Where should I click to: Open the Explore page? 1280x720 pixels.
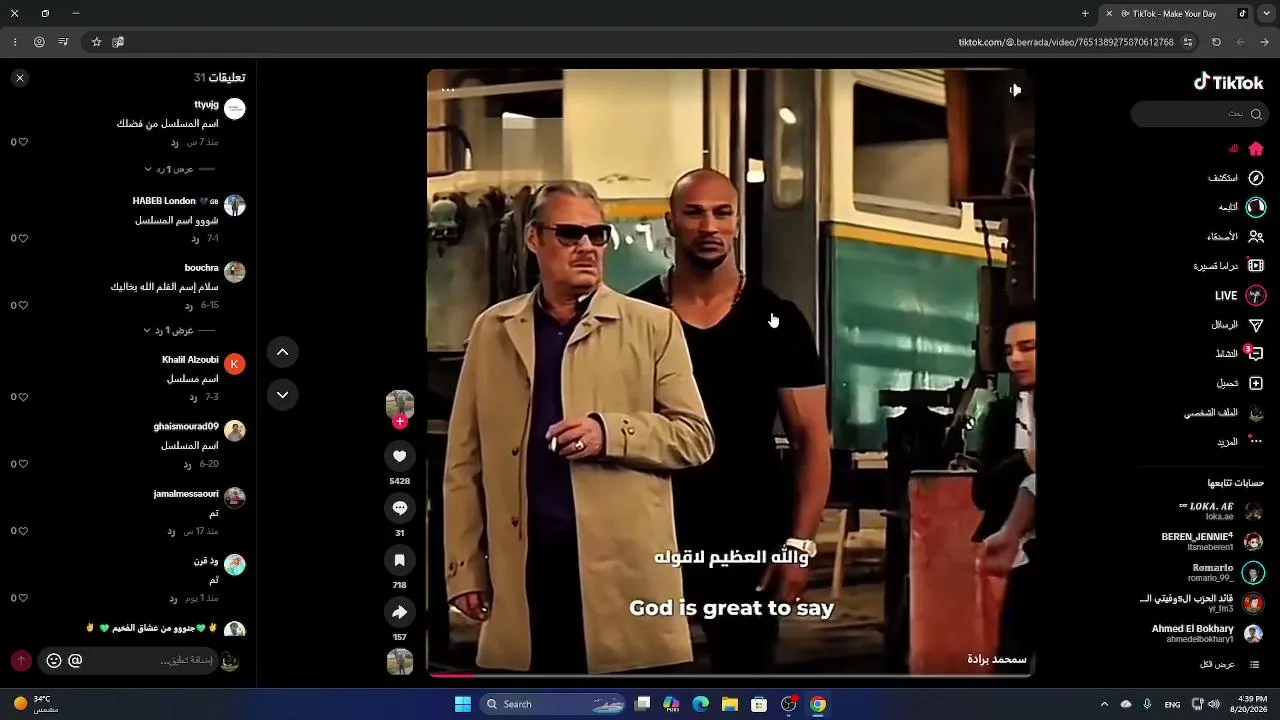[1236, 178]
